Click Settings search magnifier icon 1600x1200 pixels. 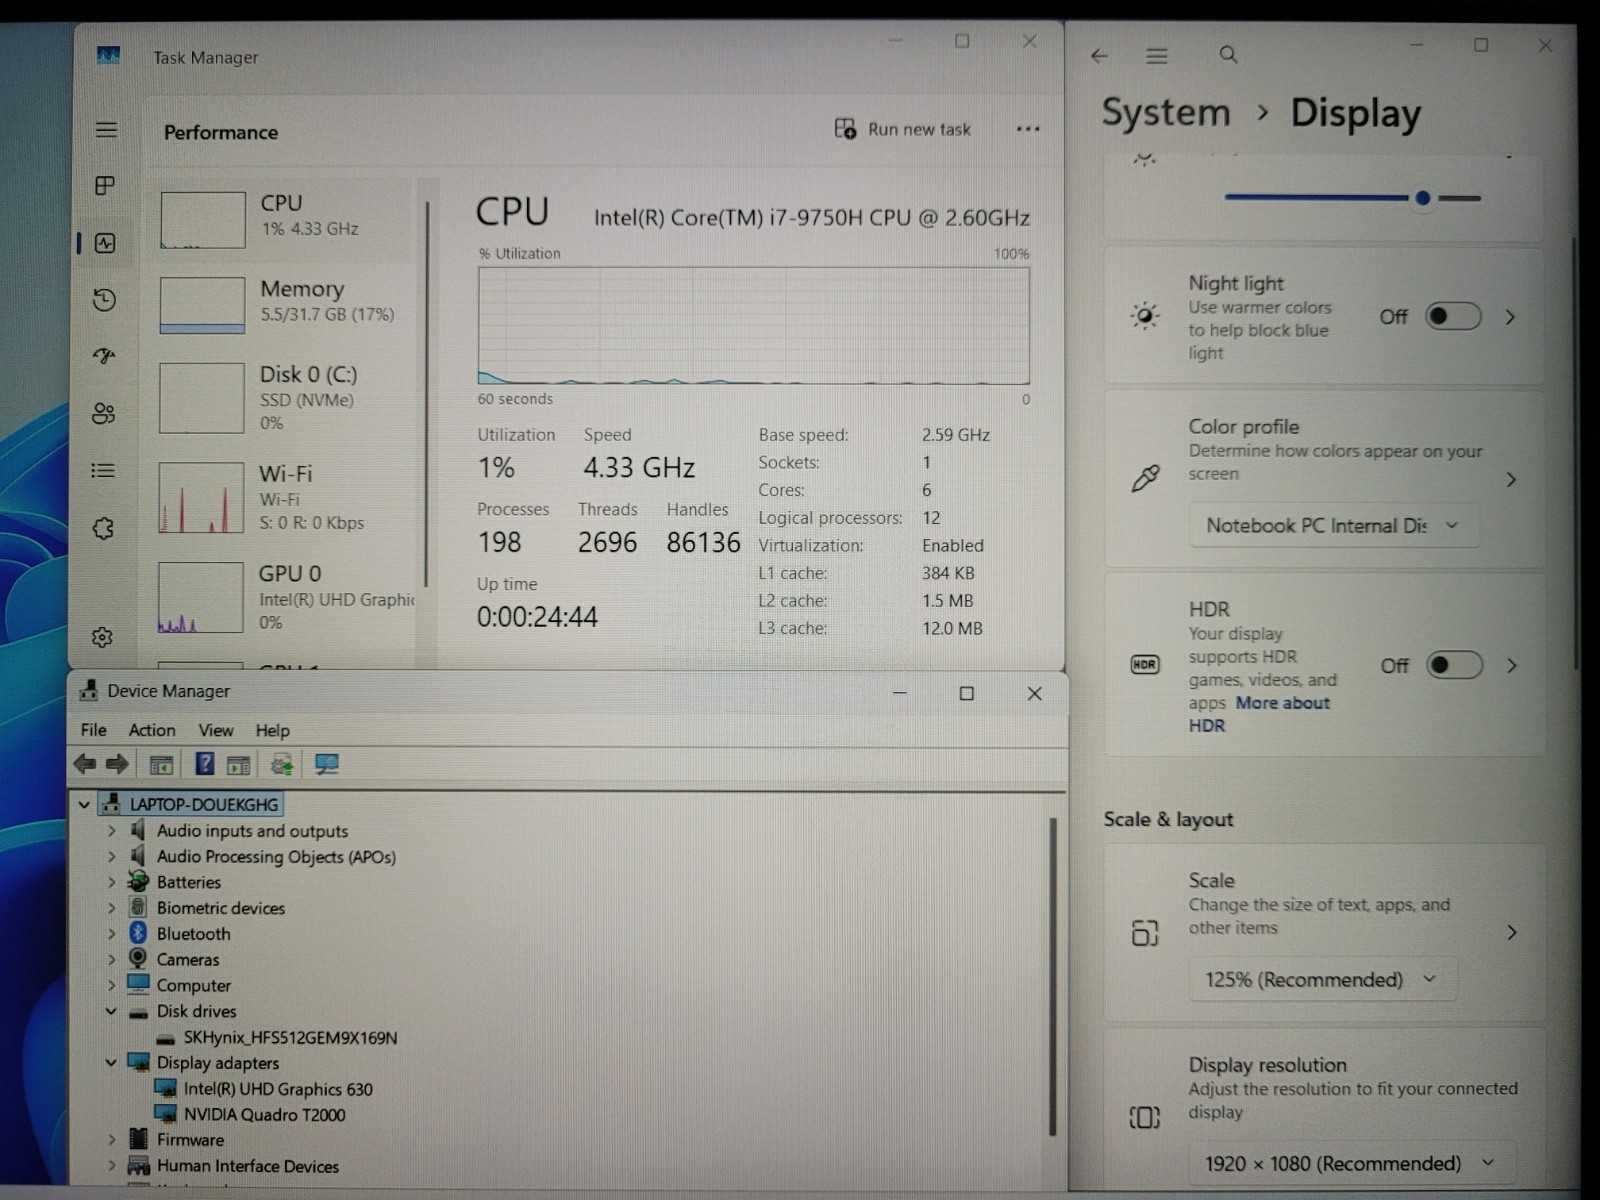(1228, 55)
